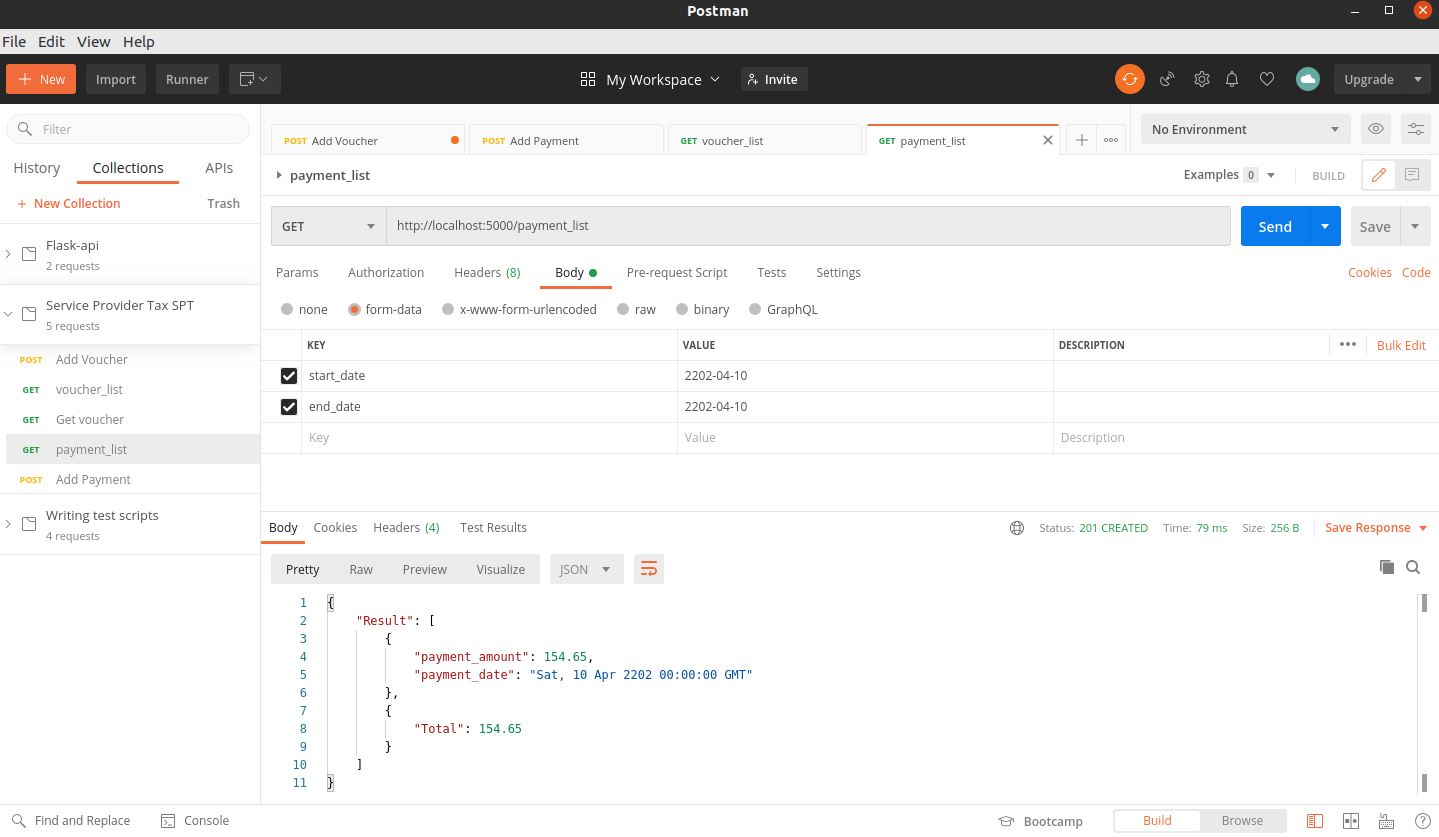
Task: Open the View menu
Action: coord(94,41)
